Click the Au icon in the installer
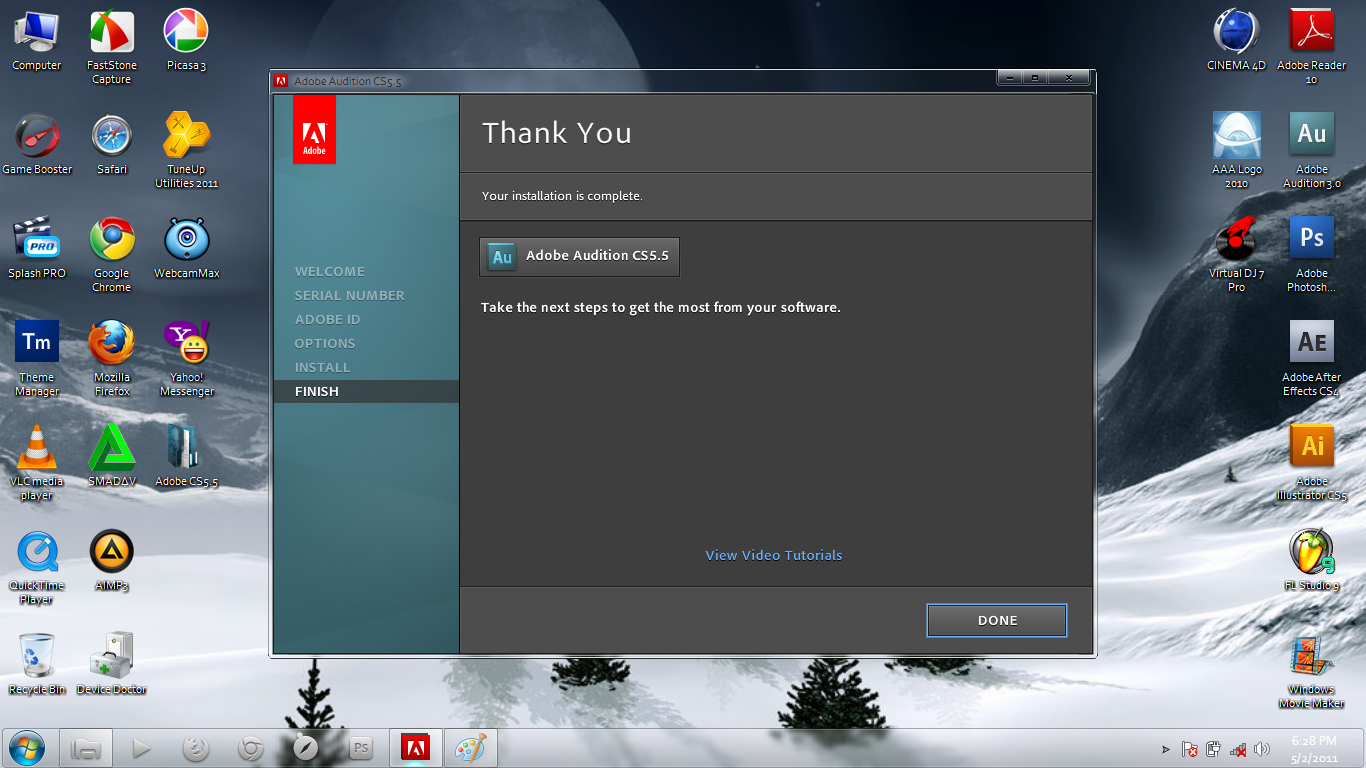The height and width of the screenshot is (768, 1366). pyautogui.click(x=502, y=257)
